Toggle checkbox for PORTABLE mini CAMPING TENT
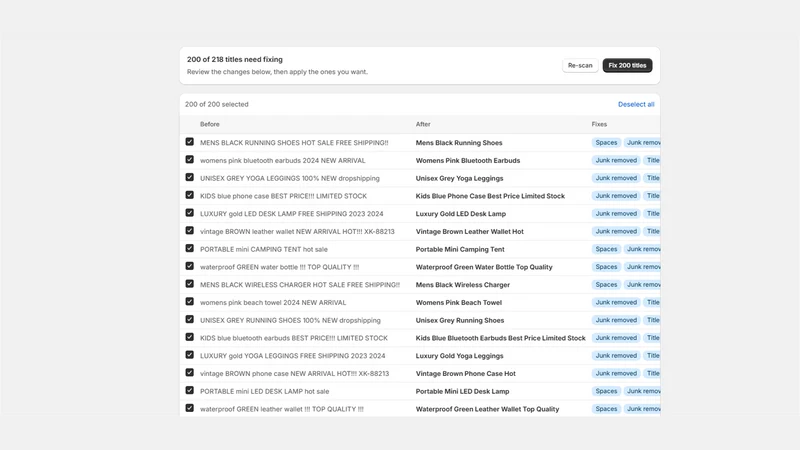The image size is (800, 450). [190, 248]
